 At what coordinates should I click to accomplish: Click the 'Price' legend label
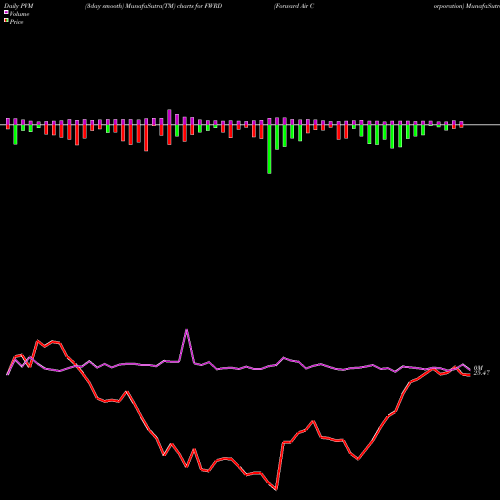click(16, 22)
